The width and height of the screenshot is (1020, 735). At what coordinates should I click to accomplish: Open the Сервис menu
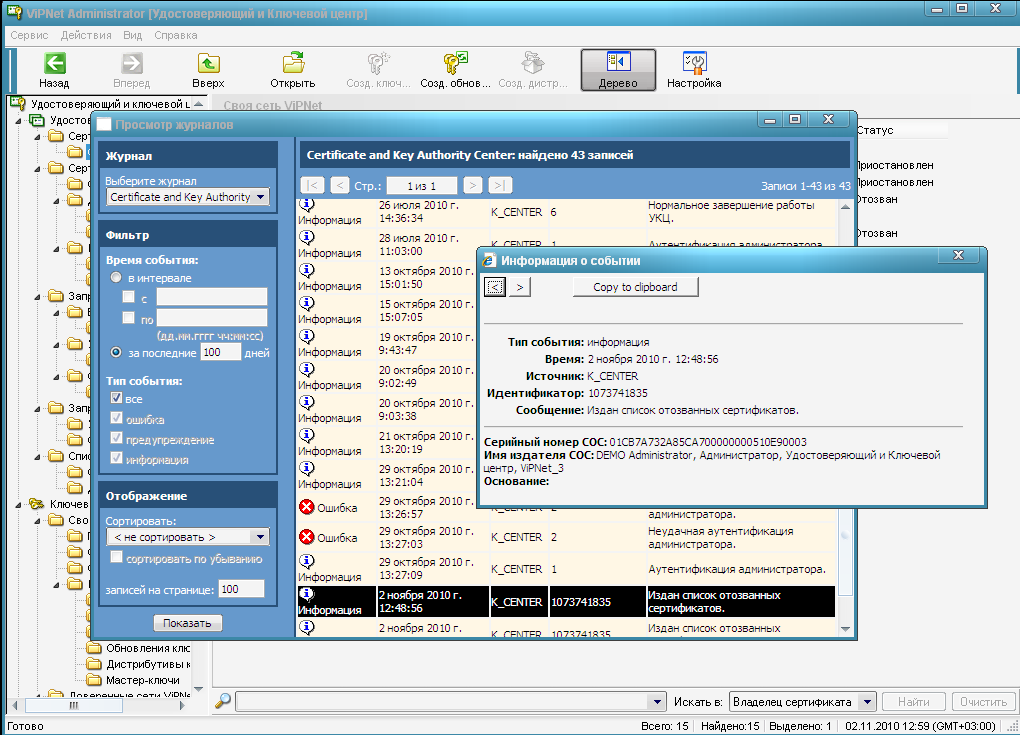29,35
